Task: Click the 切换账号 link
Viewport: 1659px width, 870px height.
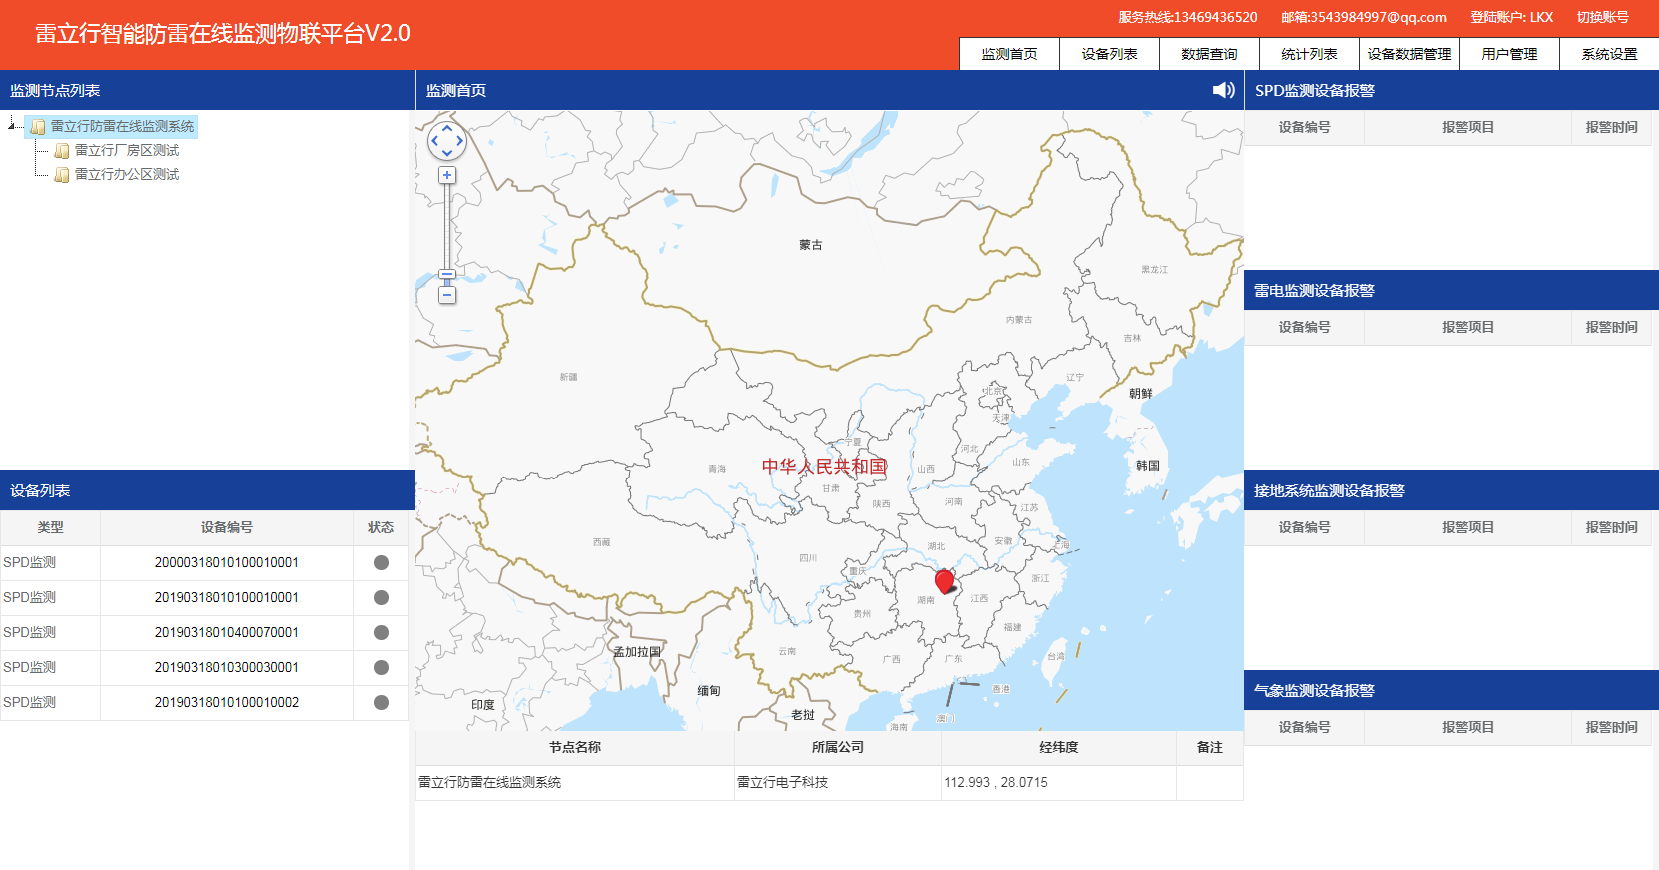Action: 1602,17
